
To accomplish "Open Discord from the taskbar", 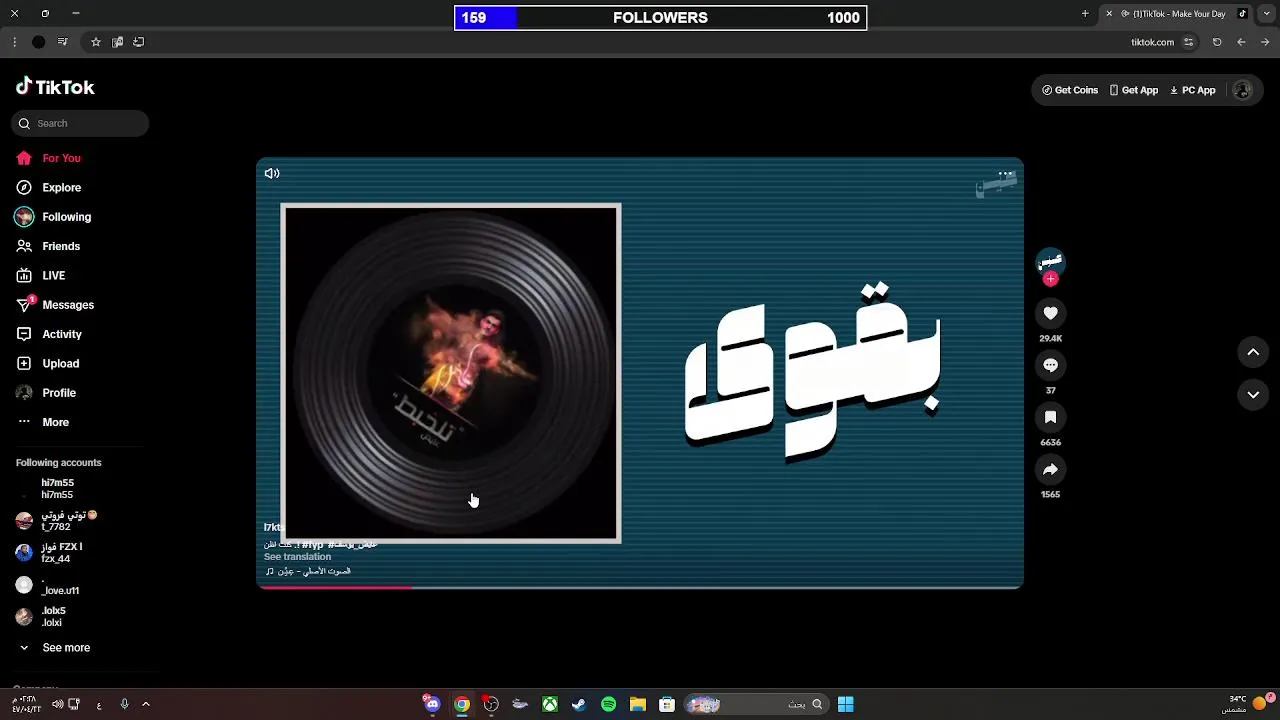I will 432,704.
